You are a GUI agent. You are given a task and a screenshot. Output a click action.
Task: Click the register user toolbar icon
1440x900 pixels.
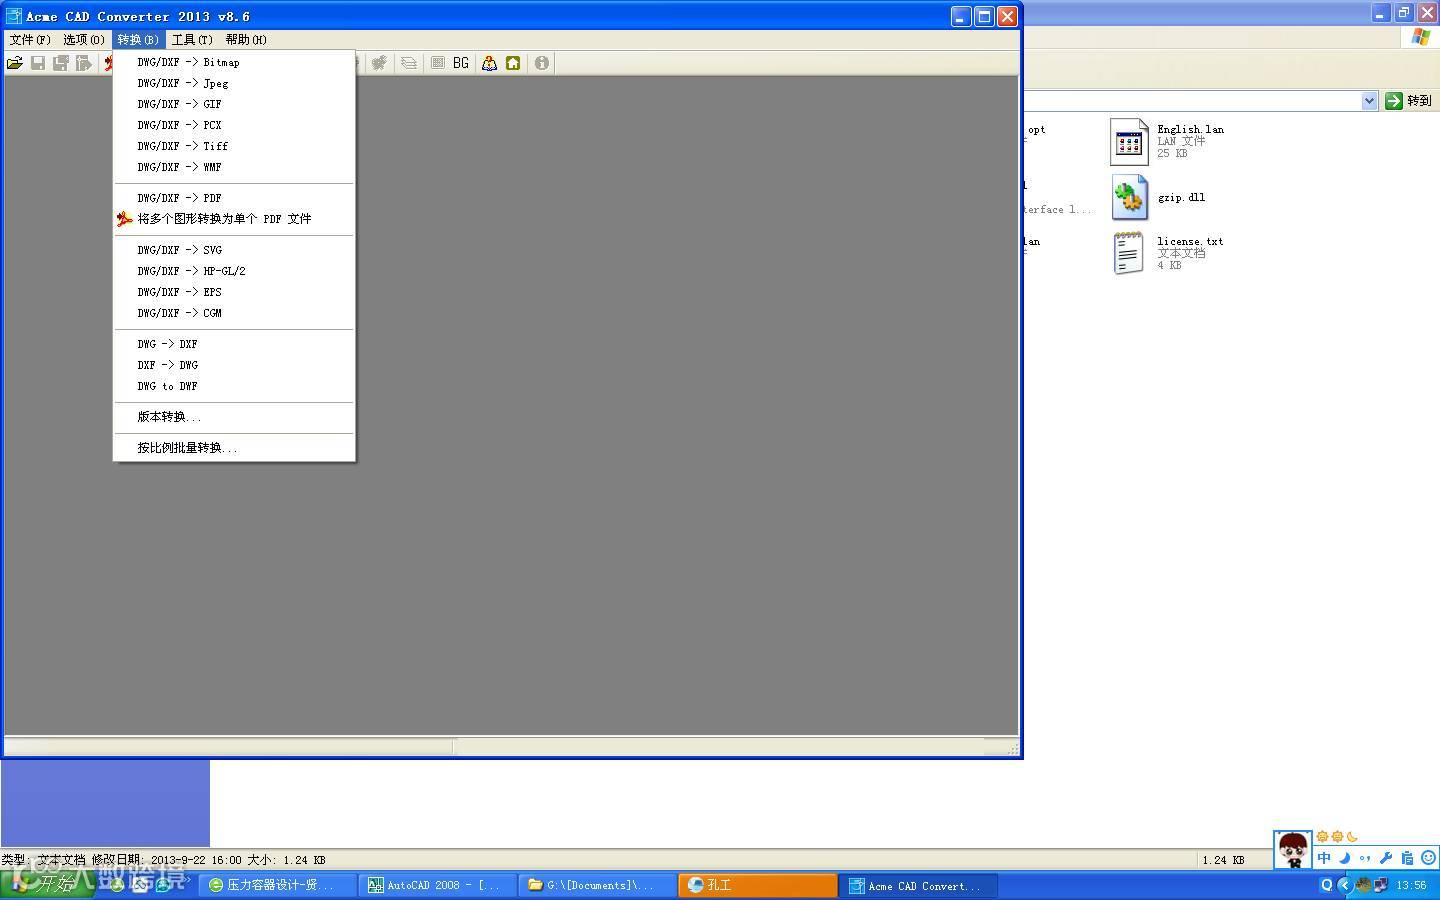click(x=489, y=63)
